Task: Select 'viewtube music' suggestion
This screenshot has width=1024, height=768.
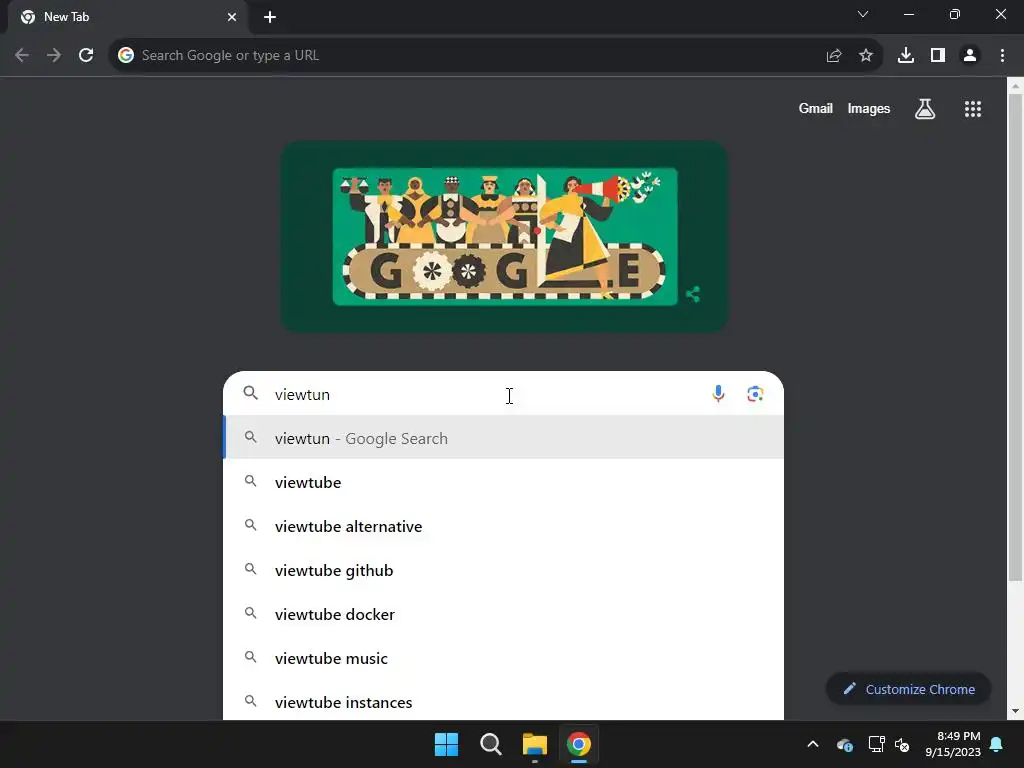Action: [504, 658]
